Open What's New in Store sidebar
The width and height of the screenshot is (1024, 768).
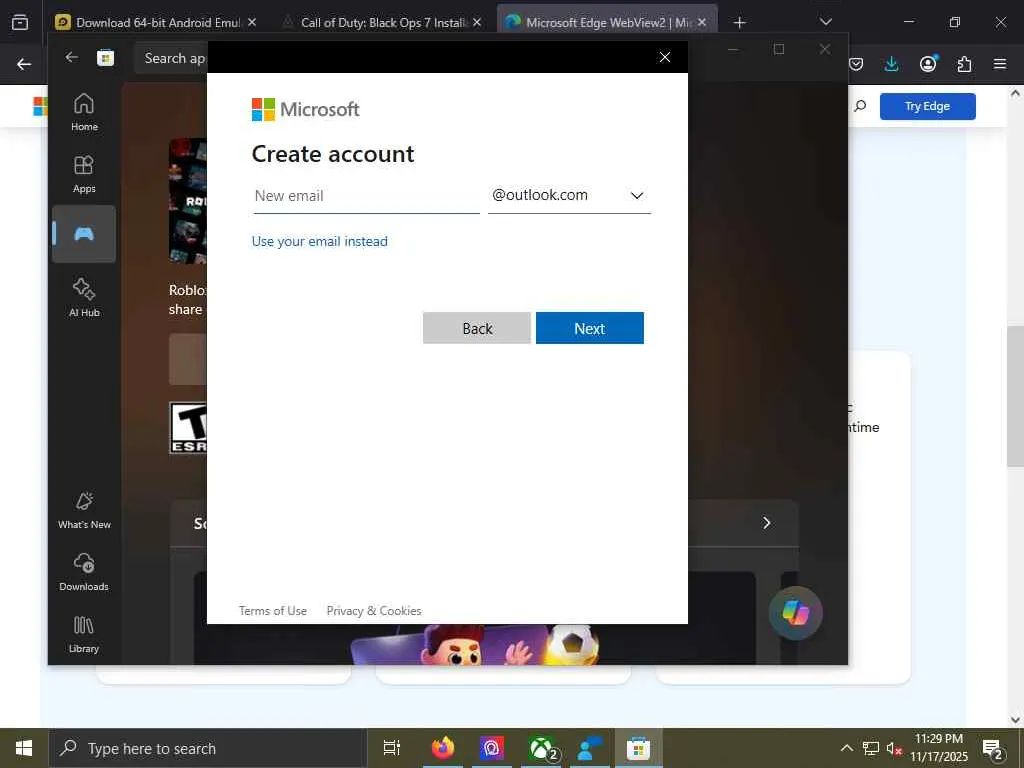84,510
